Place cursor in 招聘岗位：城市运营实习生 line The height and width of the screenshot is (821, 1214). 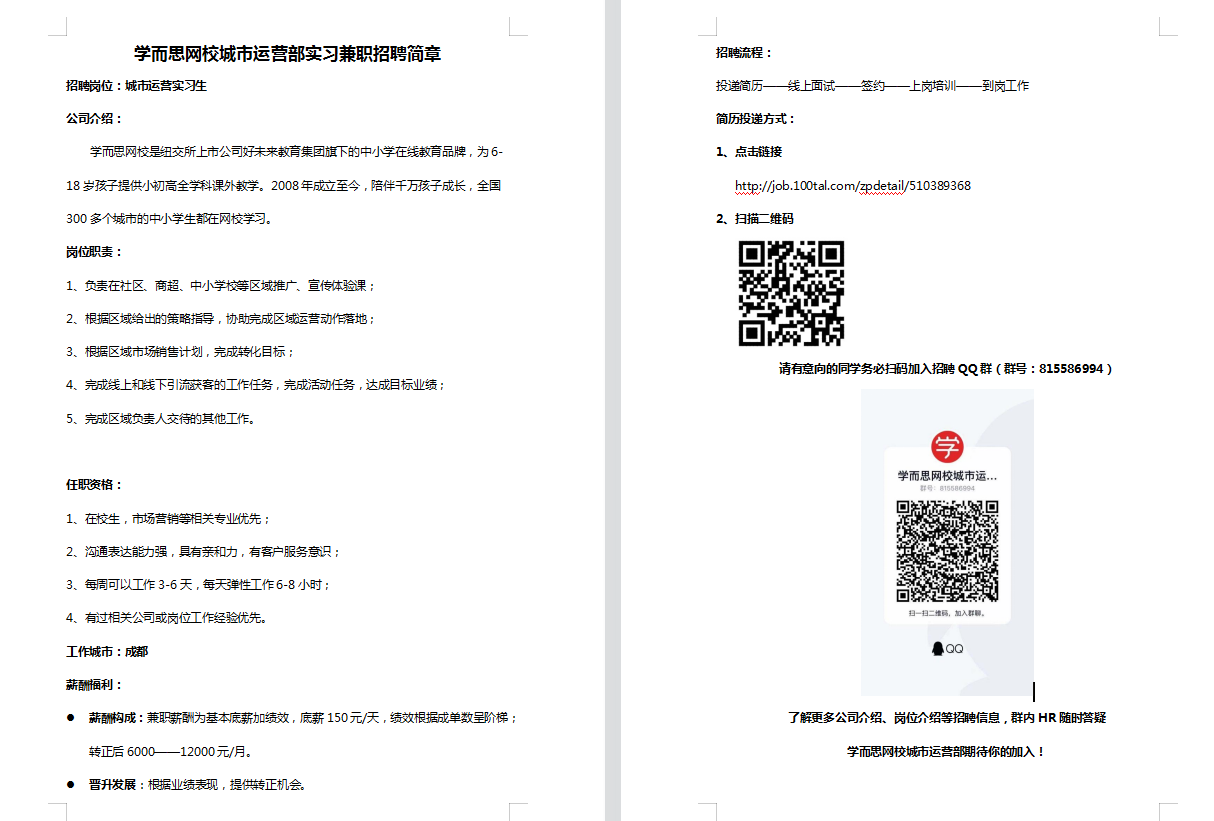coord(137,86)
